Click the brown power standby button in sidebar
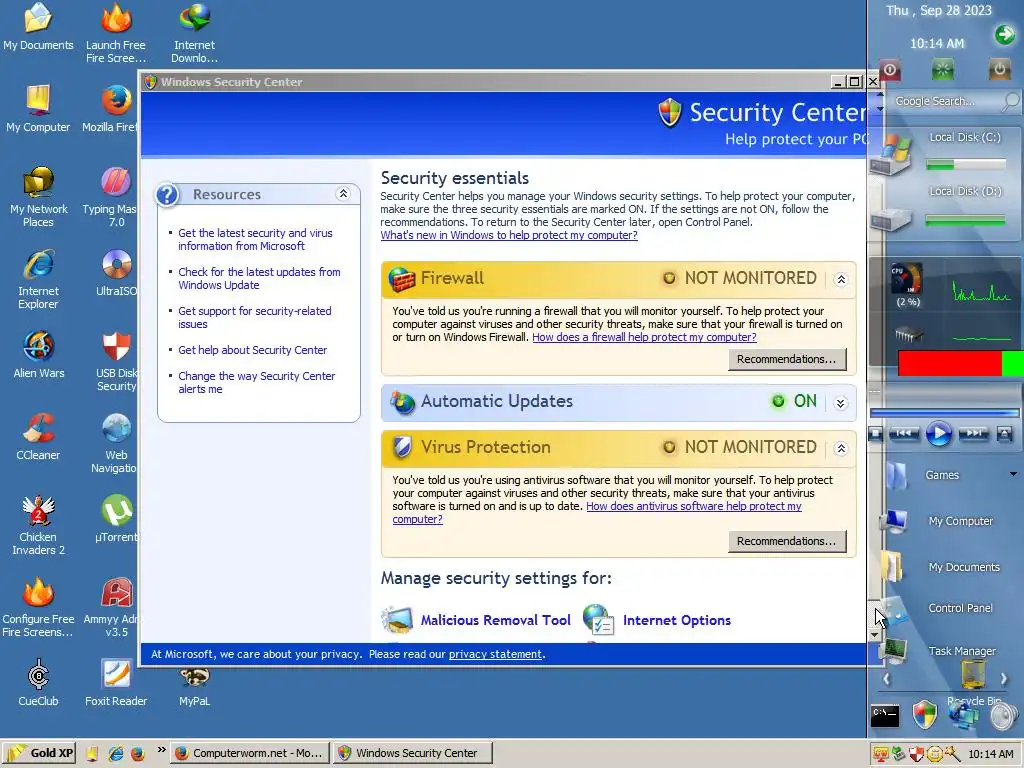Screen dimensions: 1024x768 [999, 69]
